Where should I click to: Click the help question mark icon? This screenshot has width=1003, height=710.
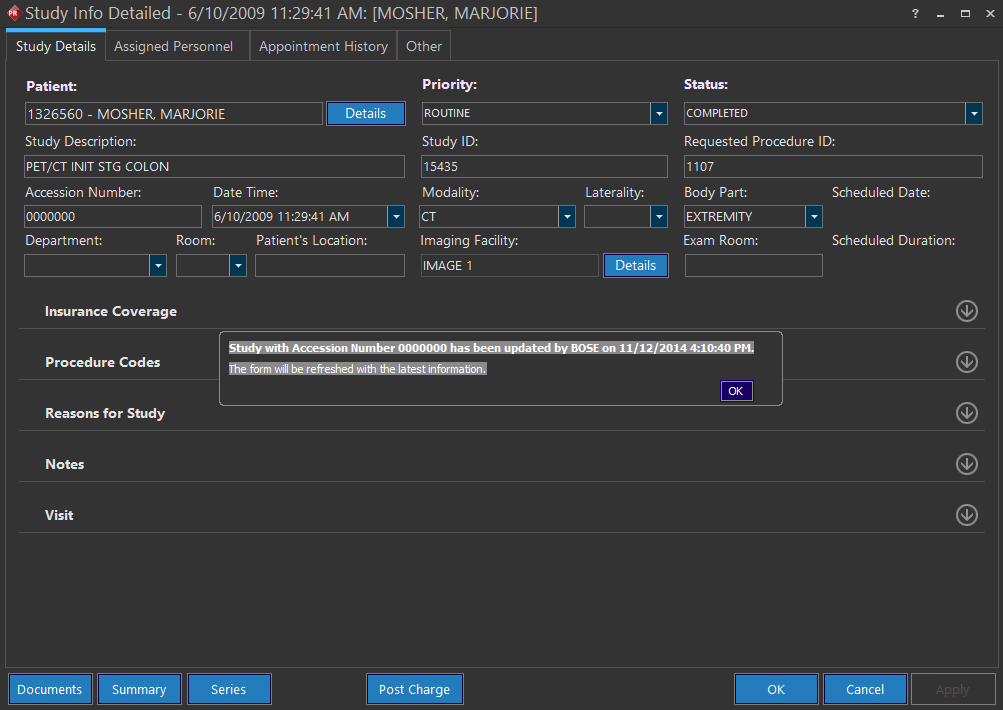916,14
